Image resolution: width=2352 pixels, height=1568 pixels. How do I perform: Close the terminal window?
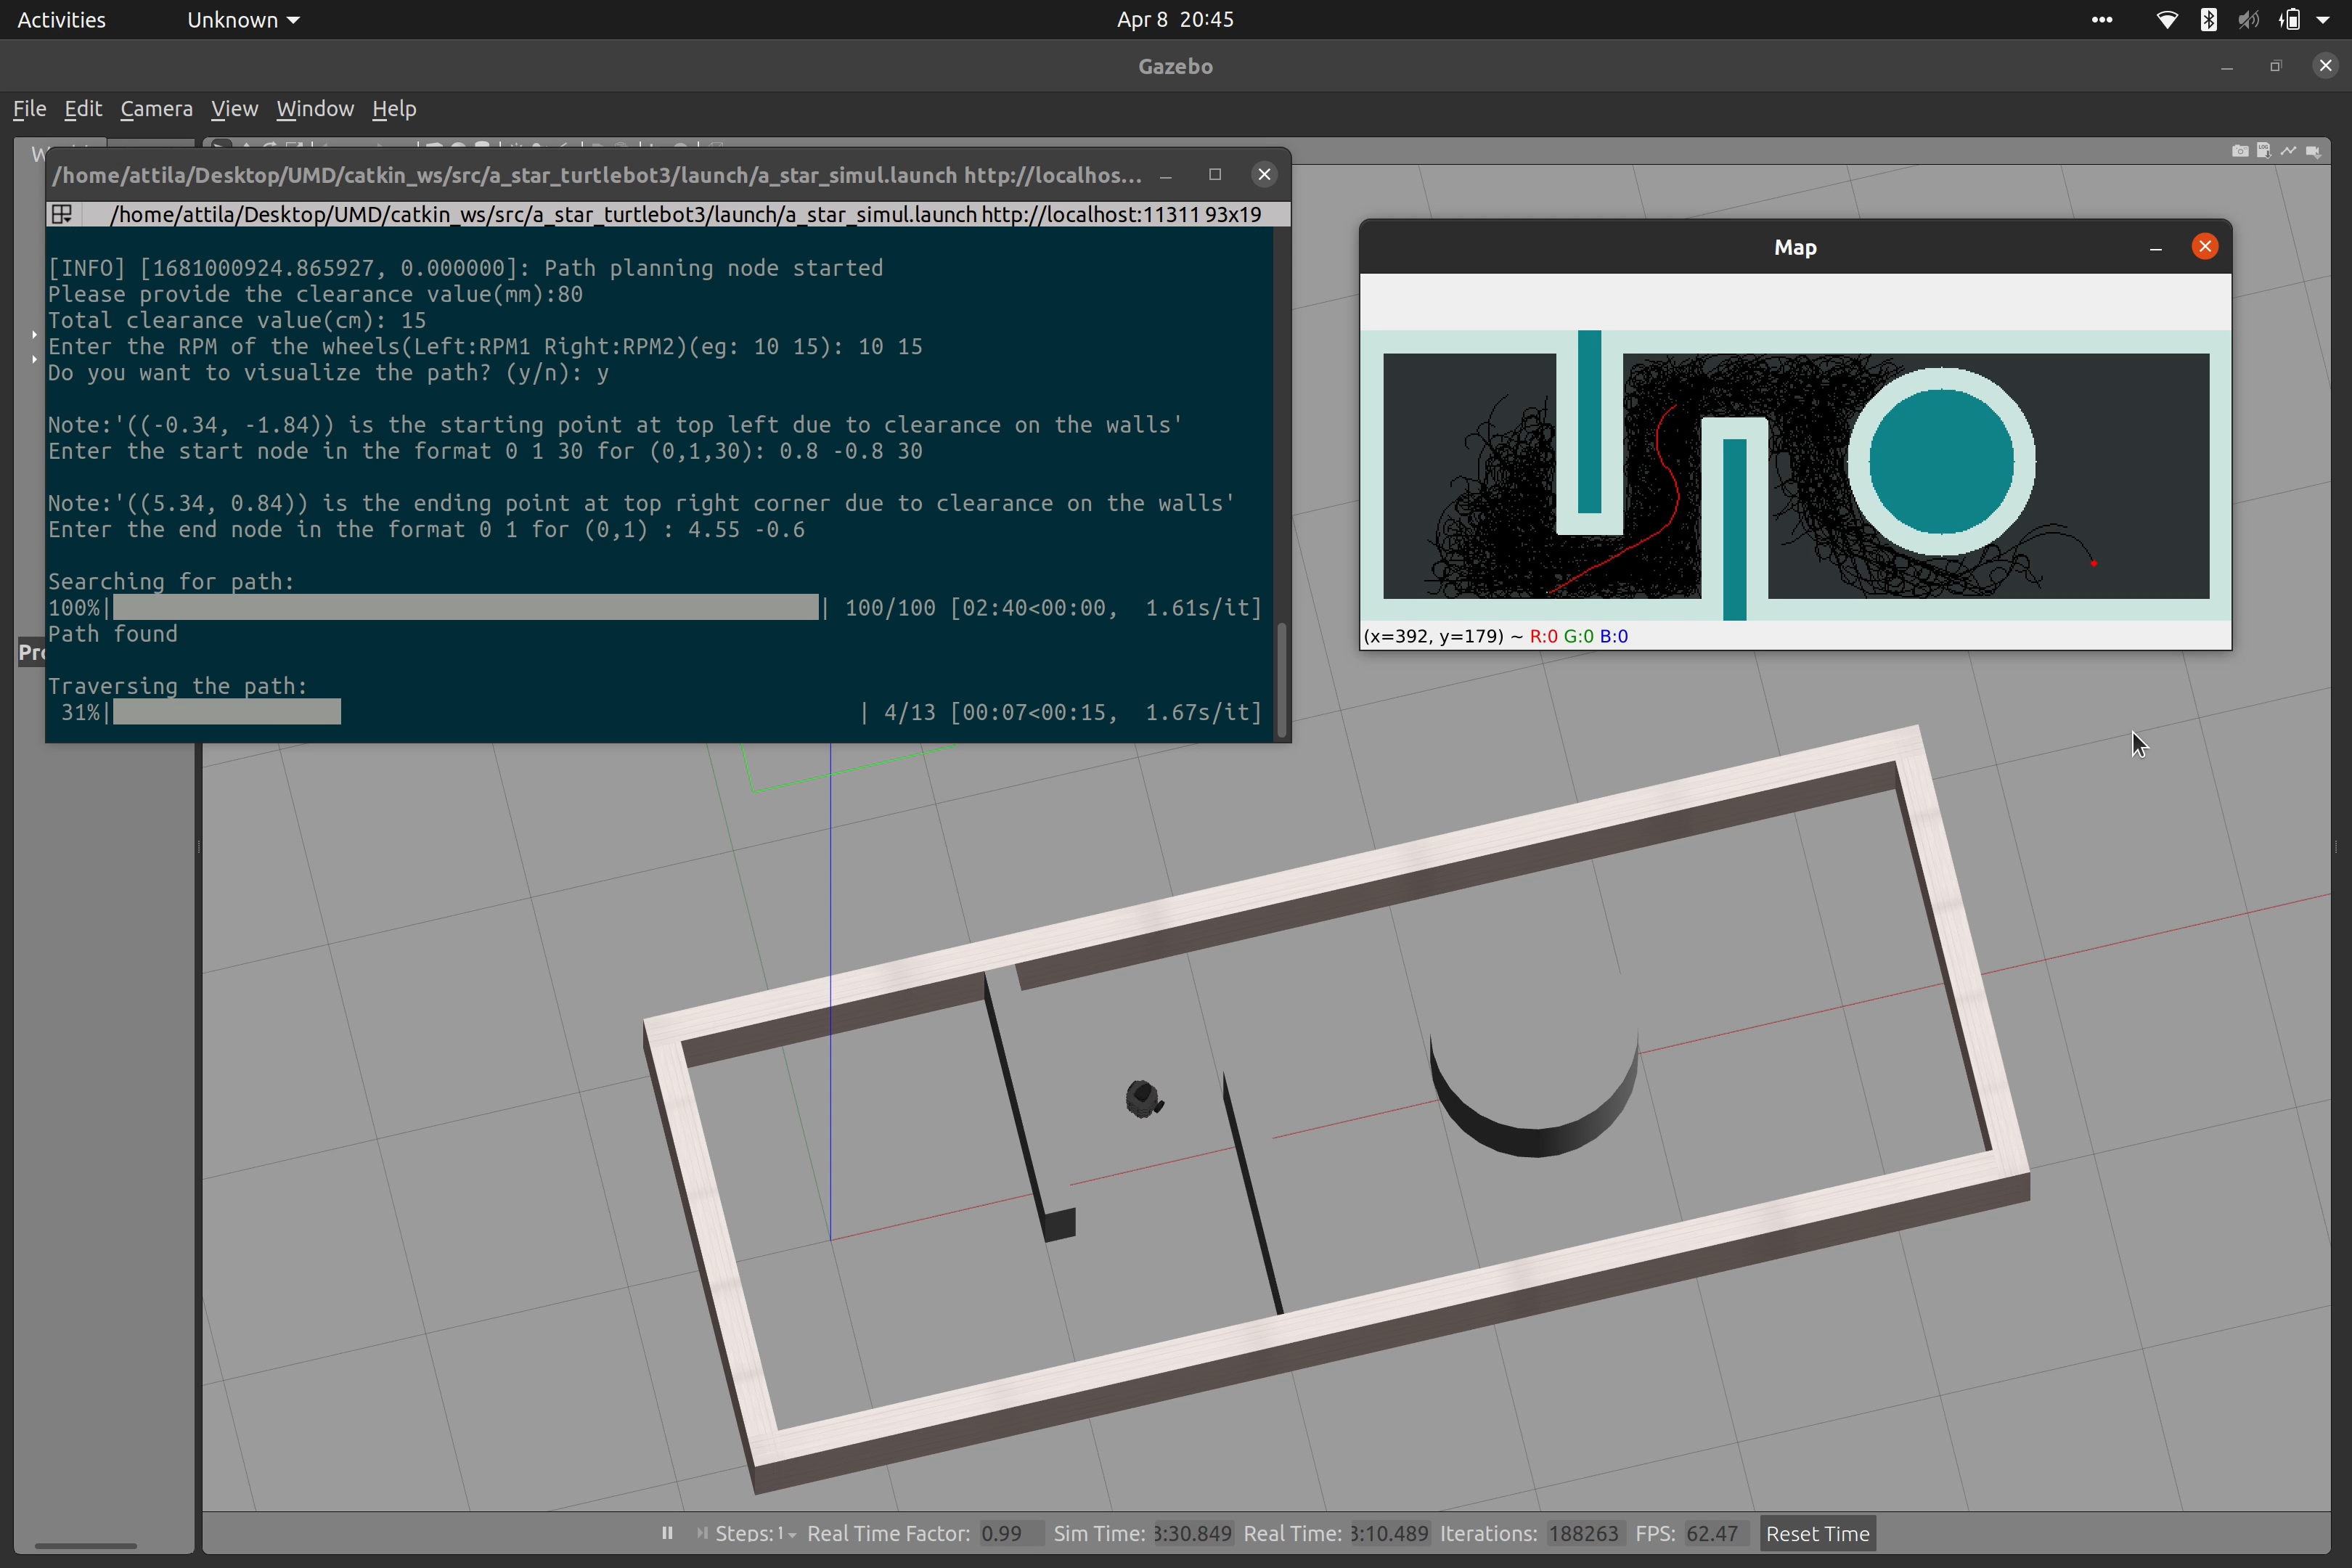point(1264,175)
